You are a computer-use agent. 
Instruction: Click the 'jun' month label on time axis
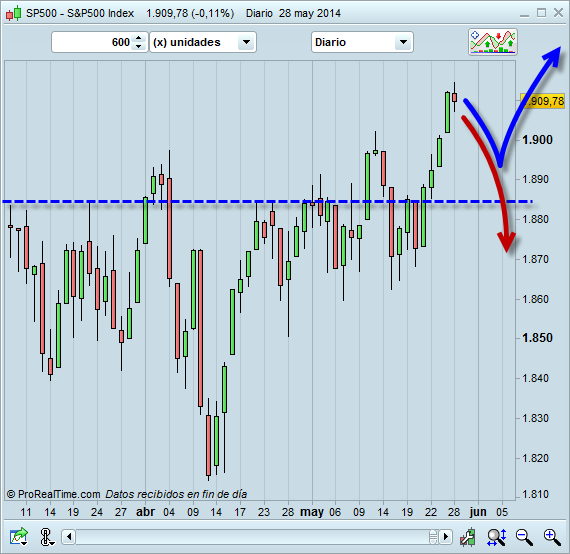pos(478,512)
